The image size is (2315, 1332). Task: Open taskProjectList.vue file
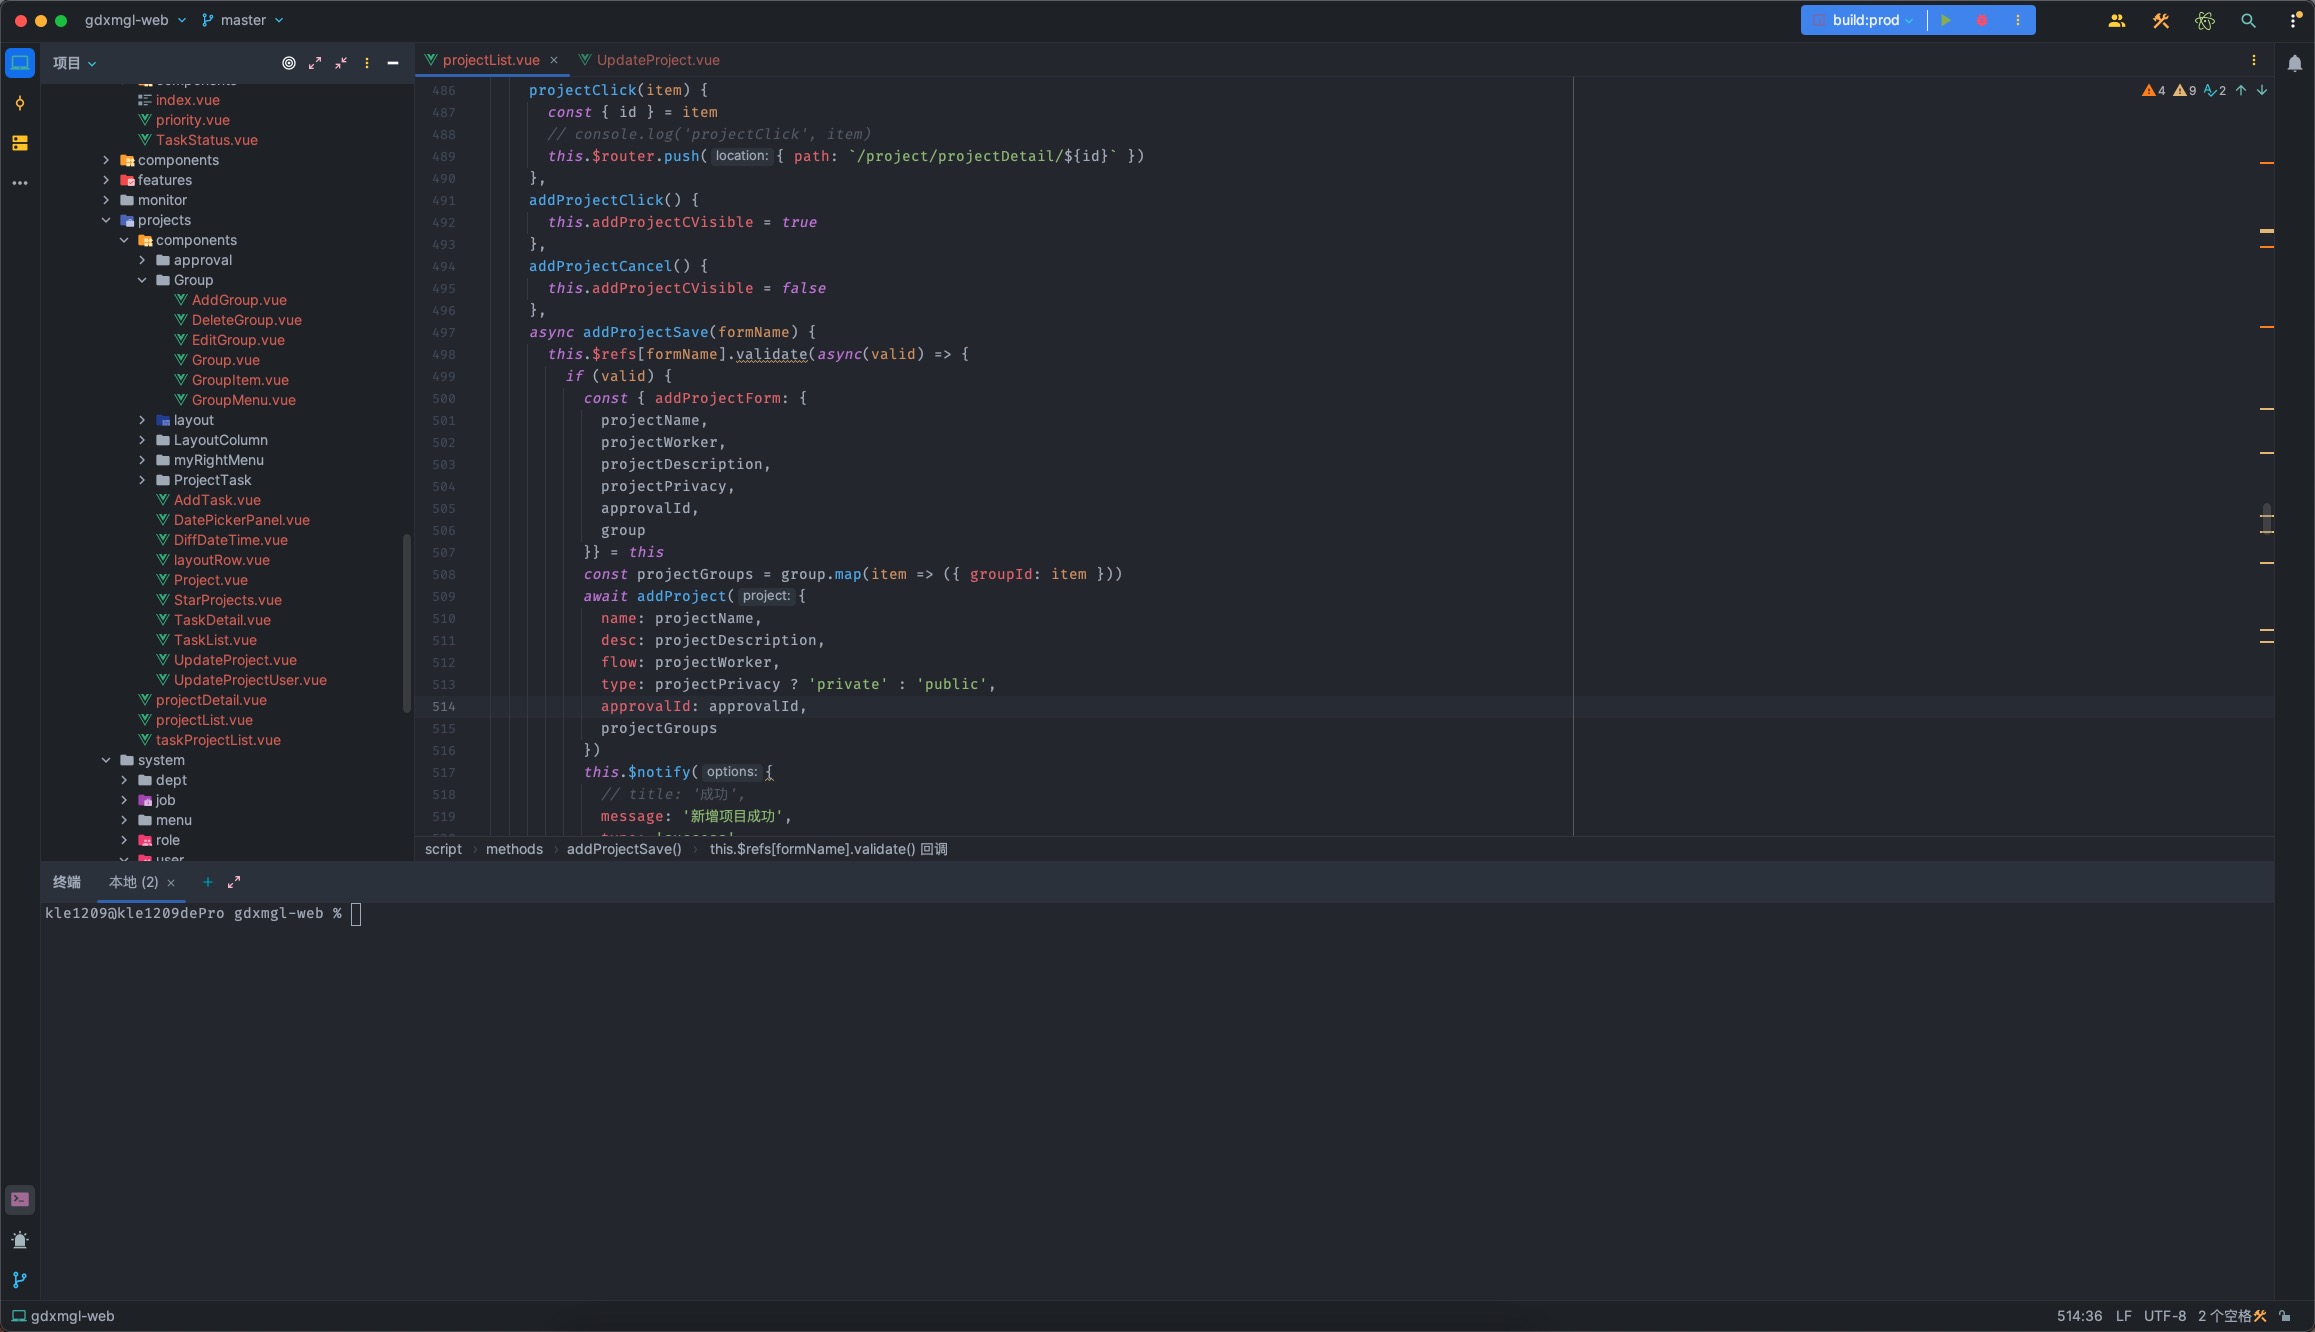point(218,740)
